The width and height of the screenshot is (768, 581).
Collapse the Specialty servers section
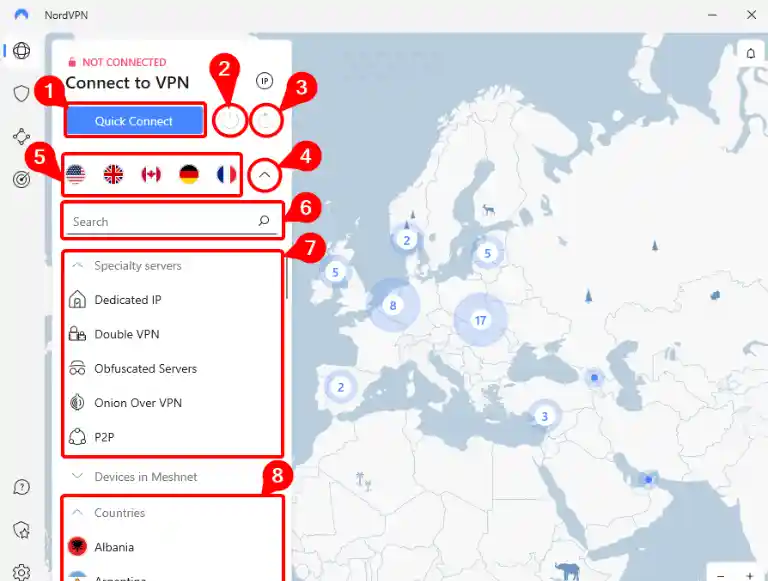pos(77,266)
